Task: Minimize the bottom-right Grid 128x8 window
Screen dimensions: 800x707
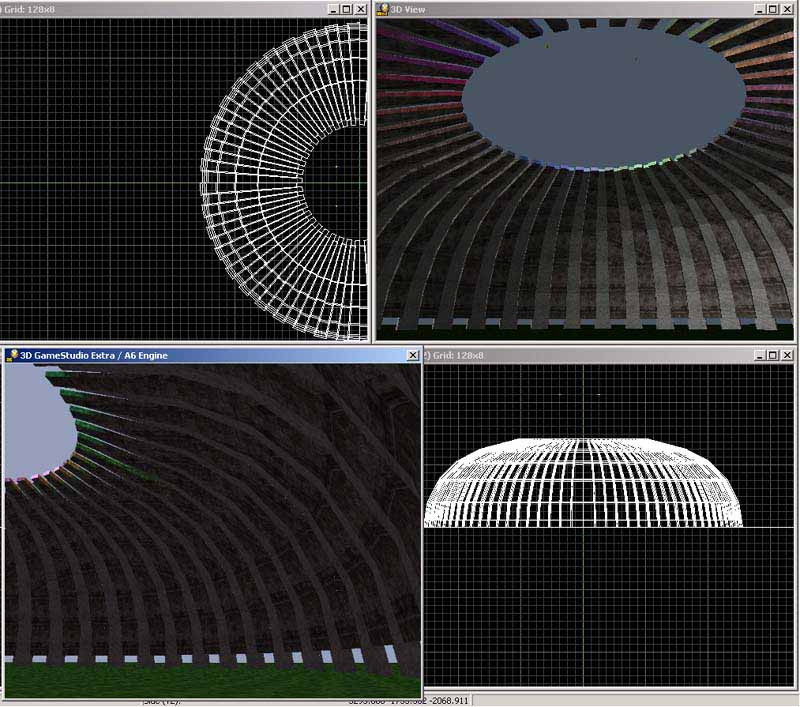Action: click(x=757, y=355)
